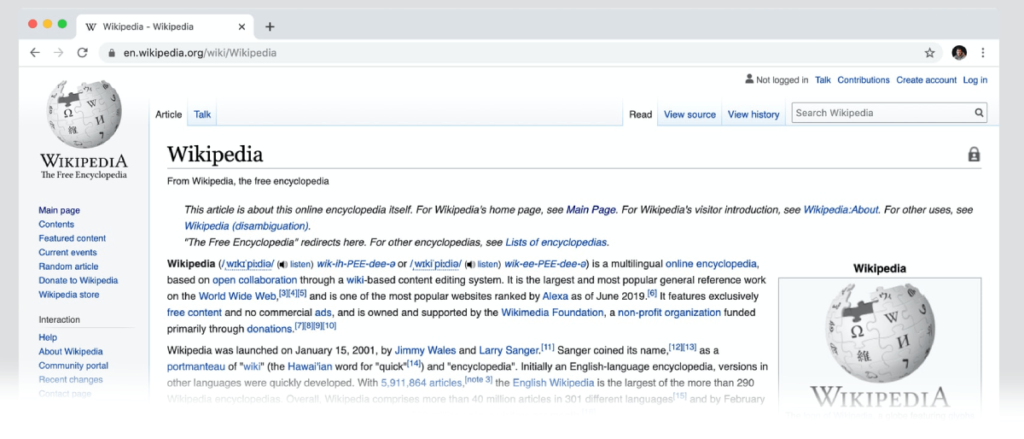Close the Wikipedia browser tab
This screenshot has width=1024, height=439.
click(x=242, y=27)
